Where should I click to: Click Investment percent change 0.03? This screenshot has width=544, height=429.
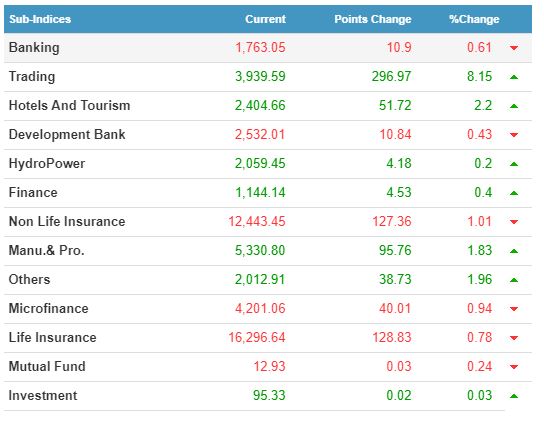point(479,396)
